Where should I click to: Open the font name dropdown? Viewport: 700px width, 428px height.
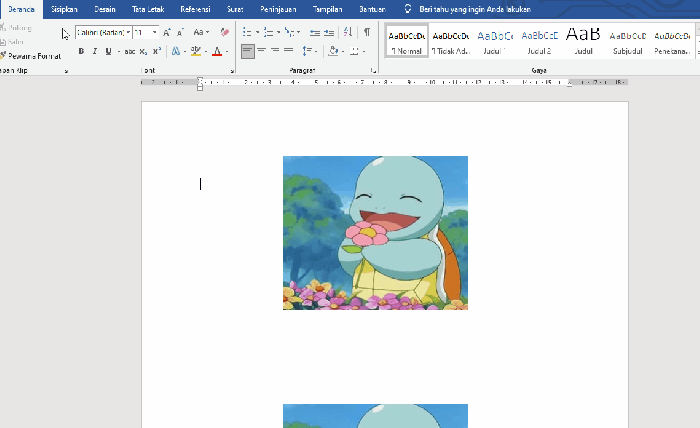click(128, 33)
